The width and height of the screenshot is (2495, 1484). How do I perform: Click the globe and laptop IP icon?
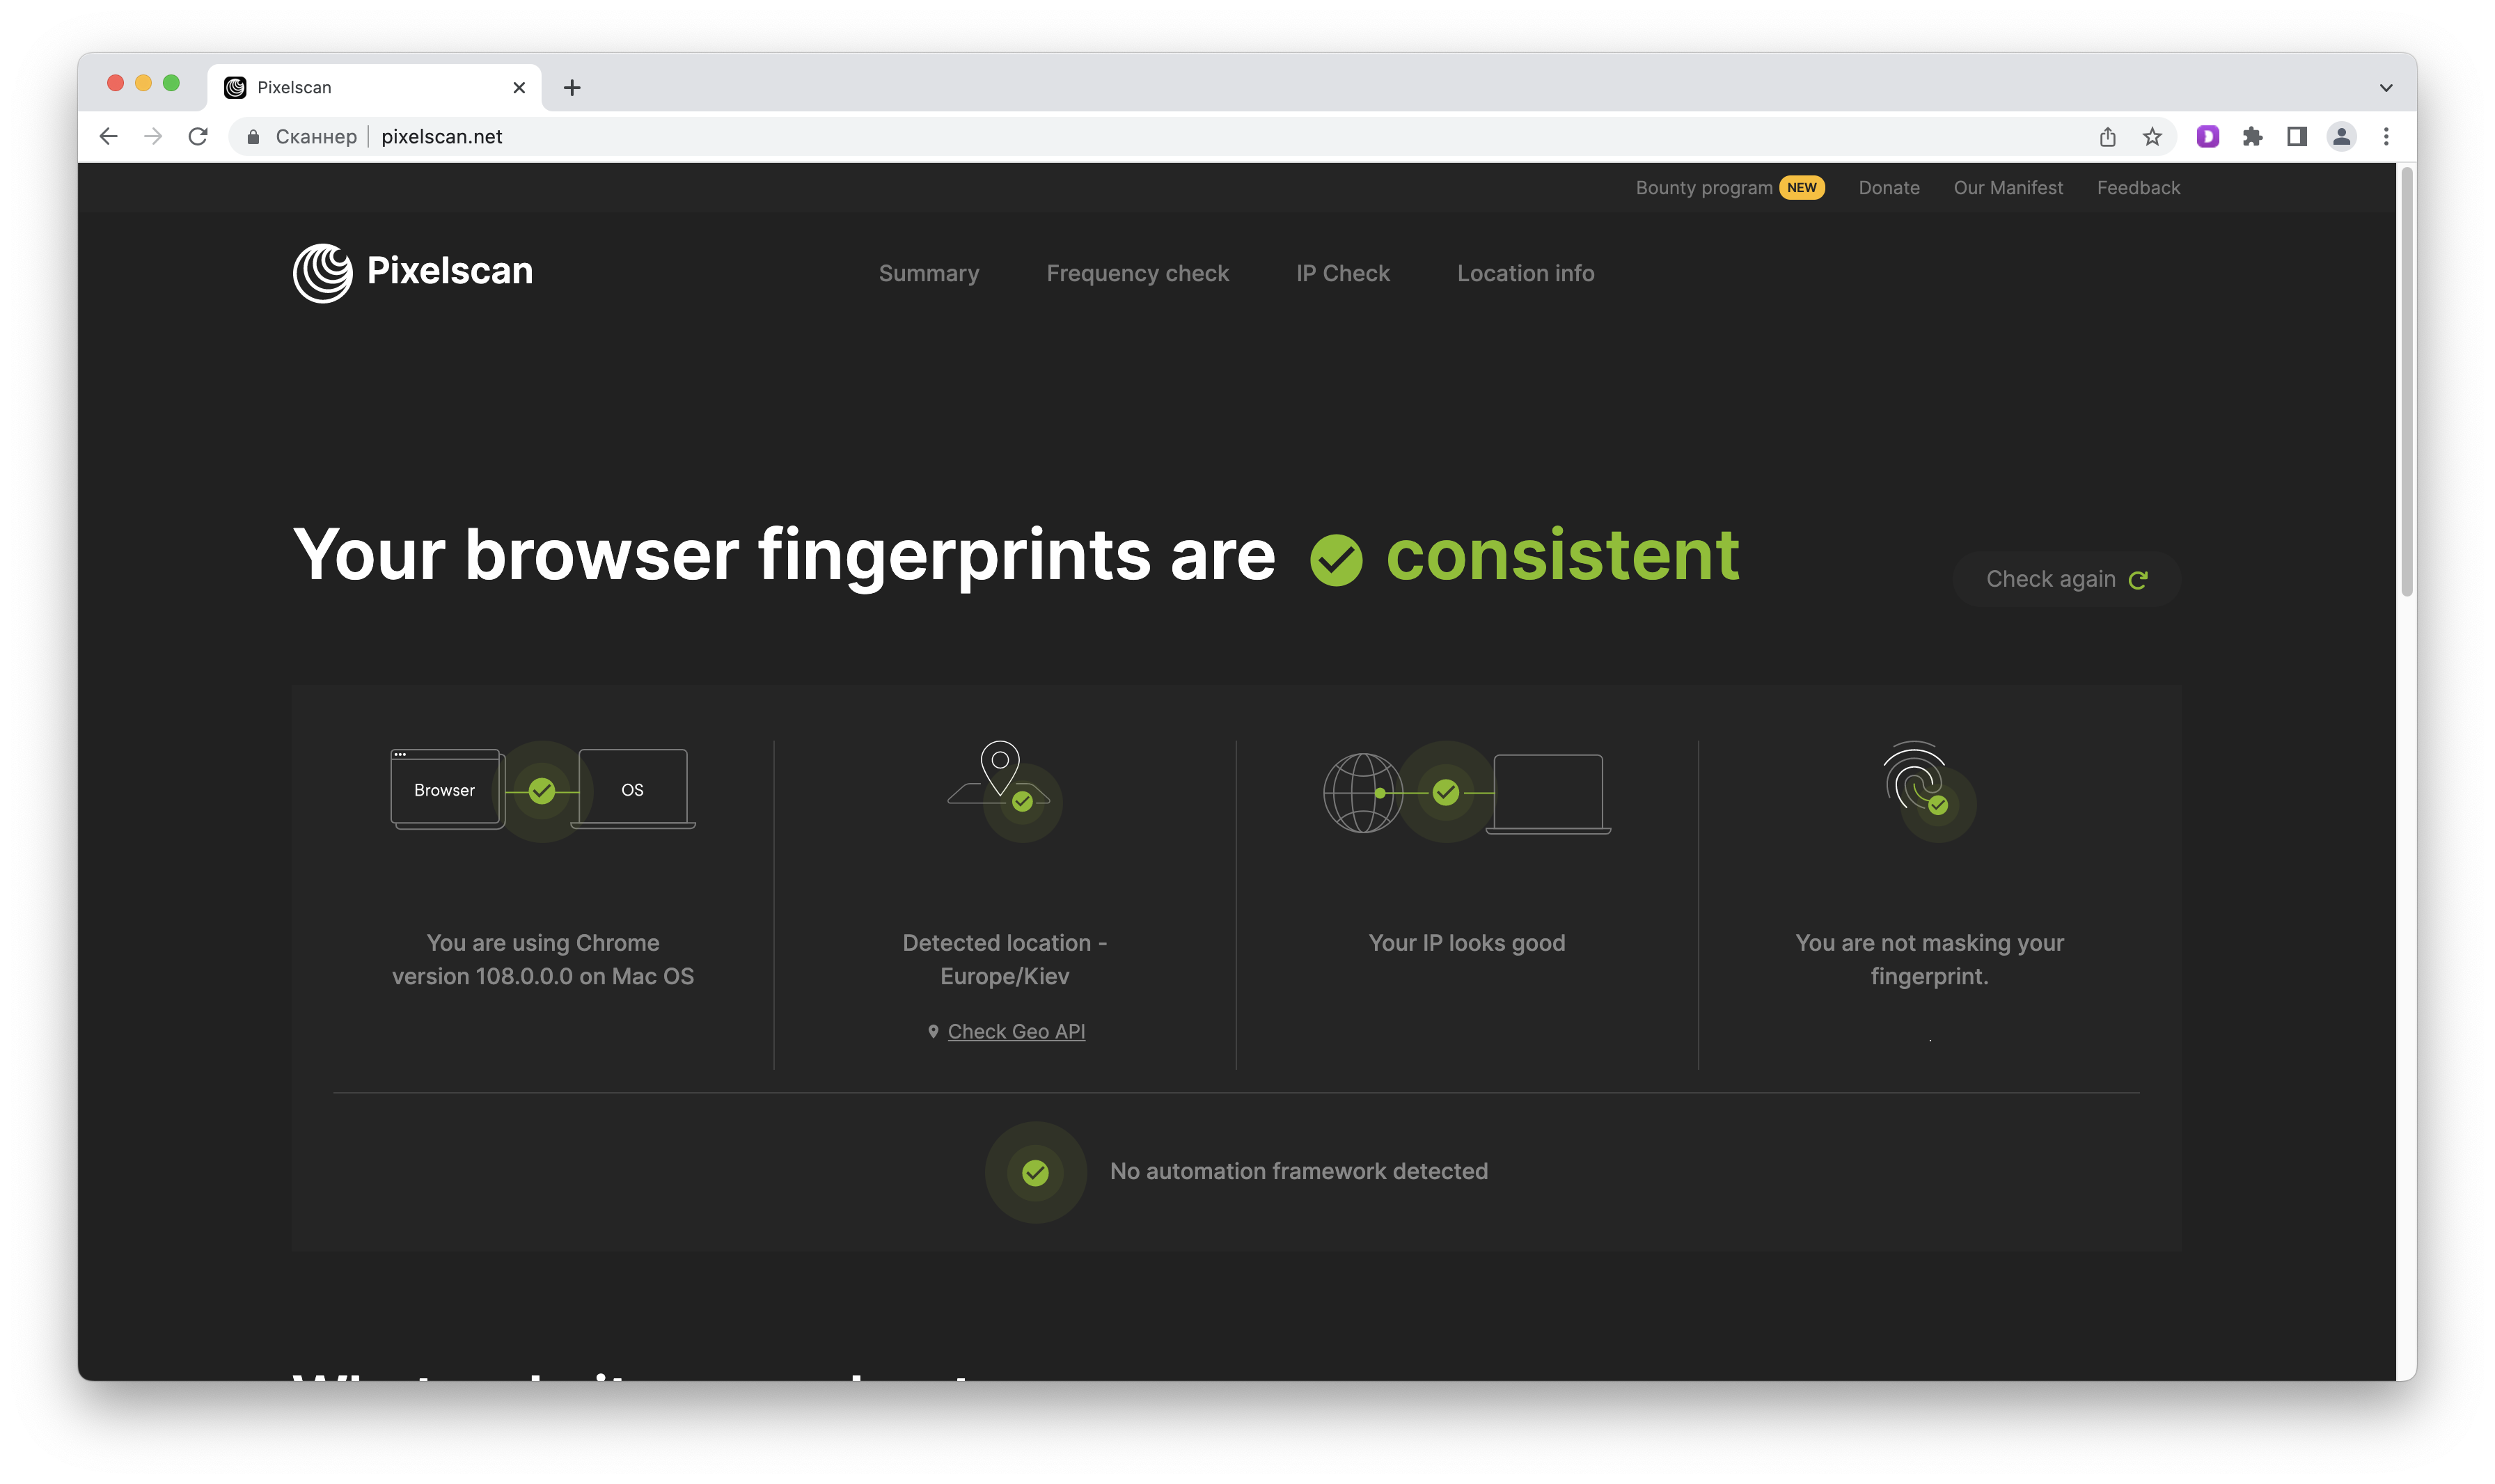1467,792
